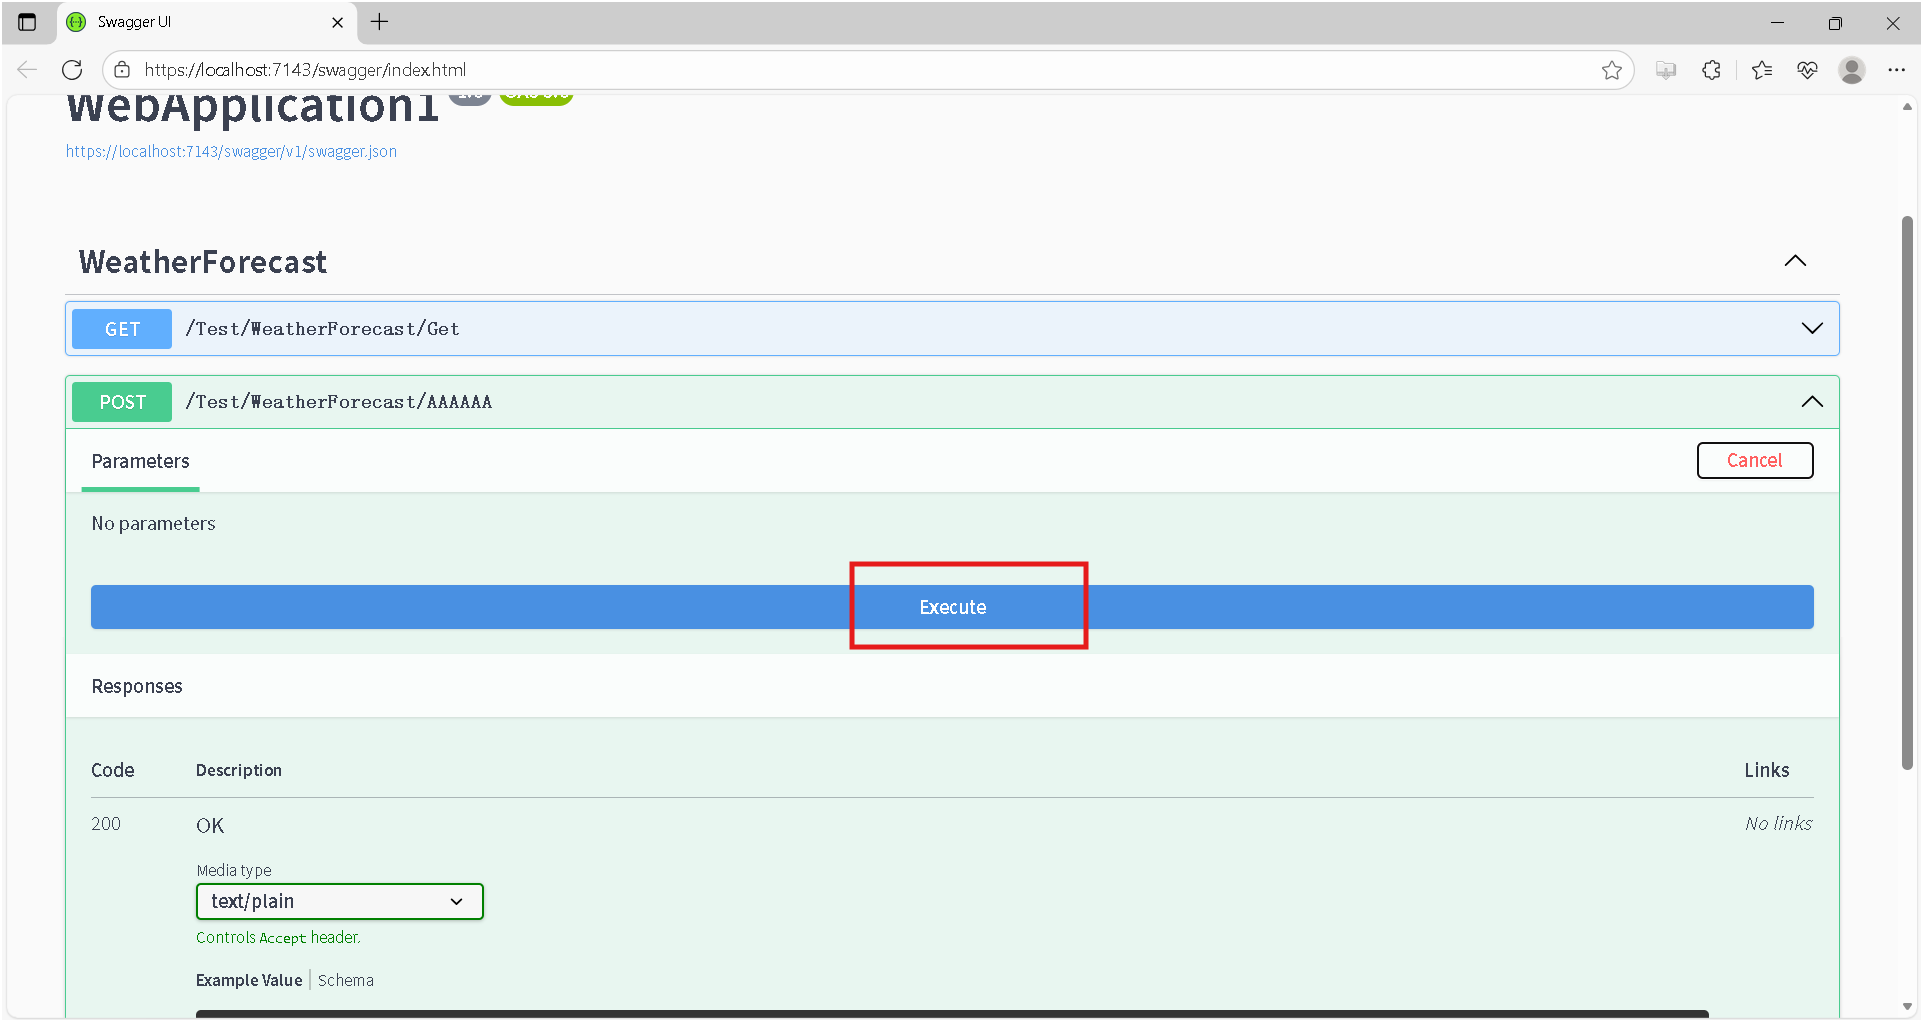Collapse the WeatherForecast section
Screen dimensions: 1921x1020
point(1795,261)
